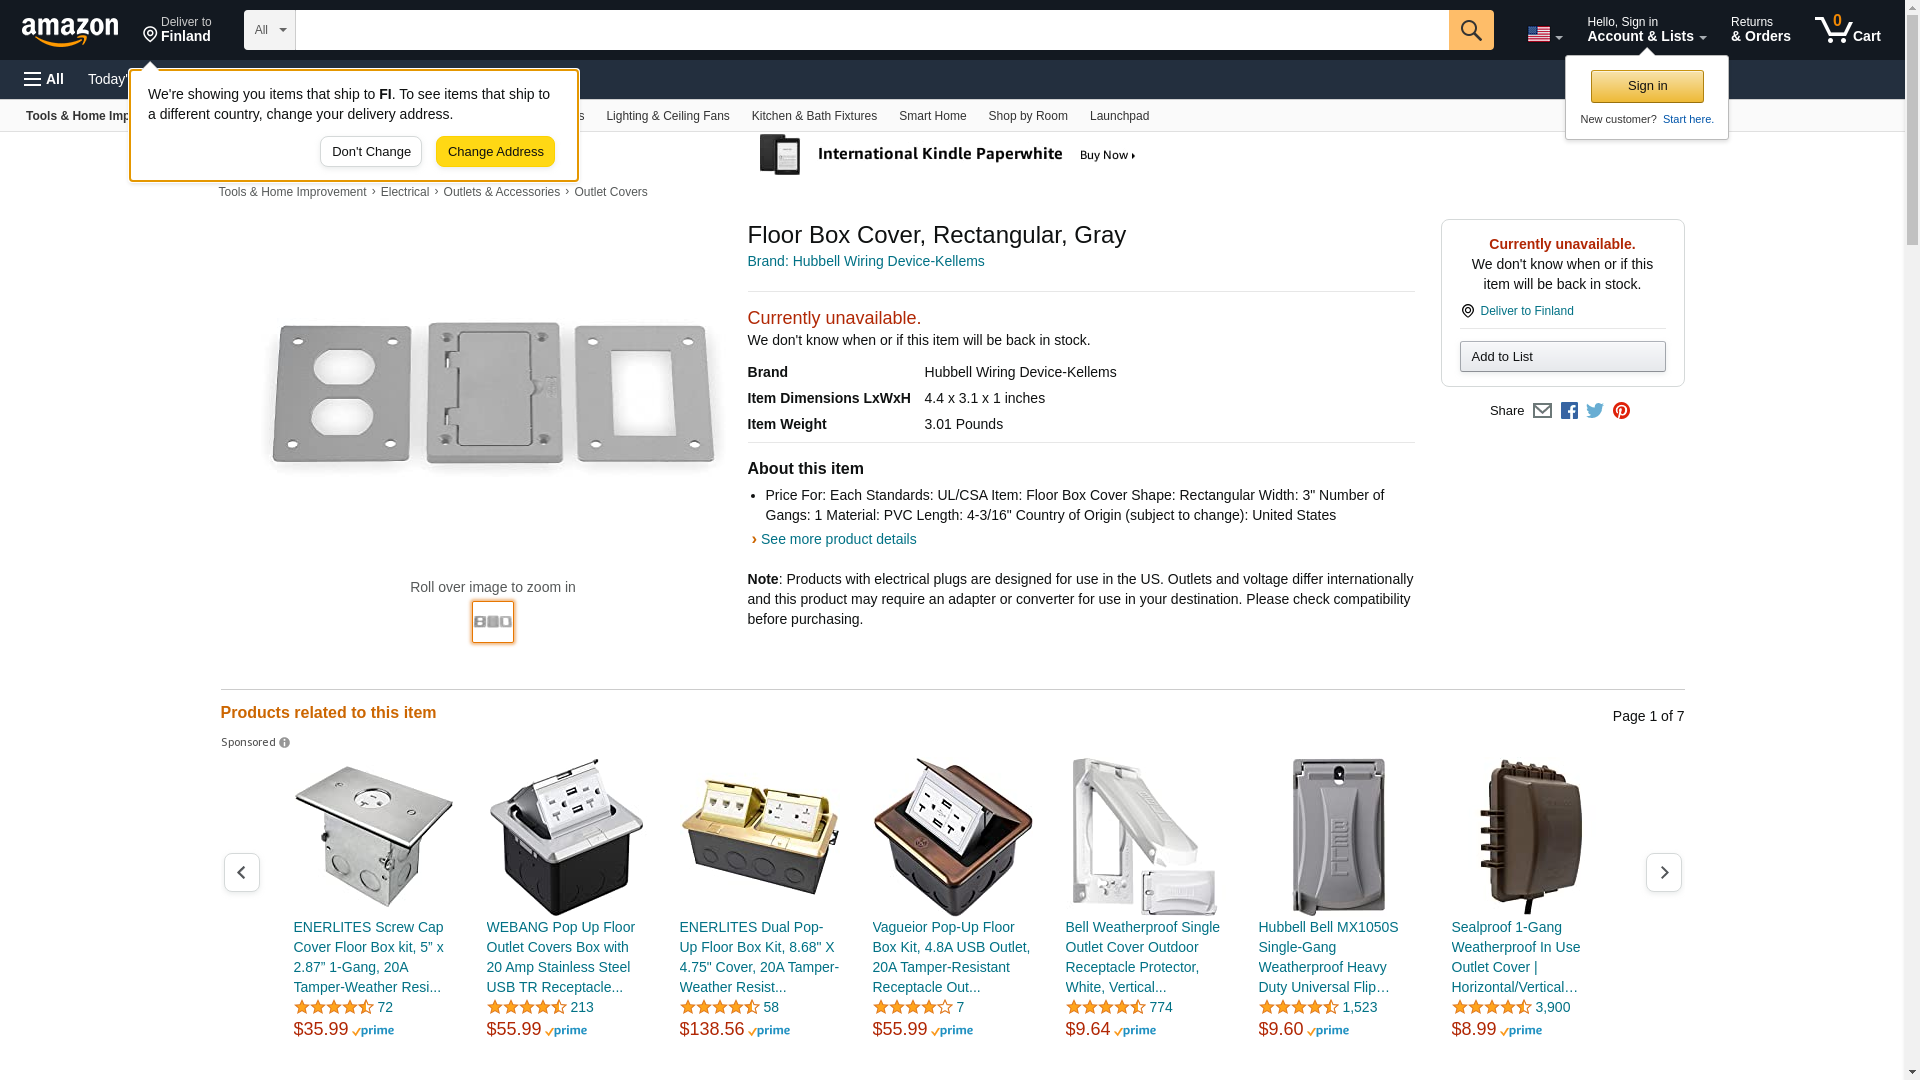
Task: Click the sponsored info icon
Action: 284,743
